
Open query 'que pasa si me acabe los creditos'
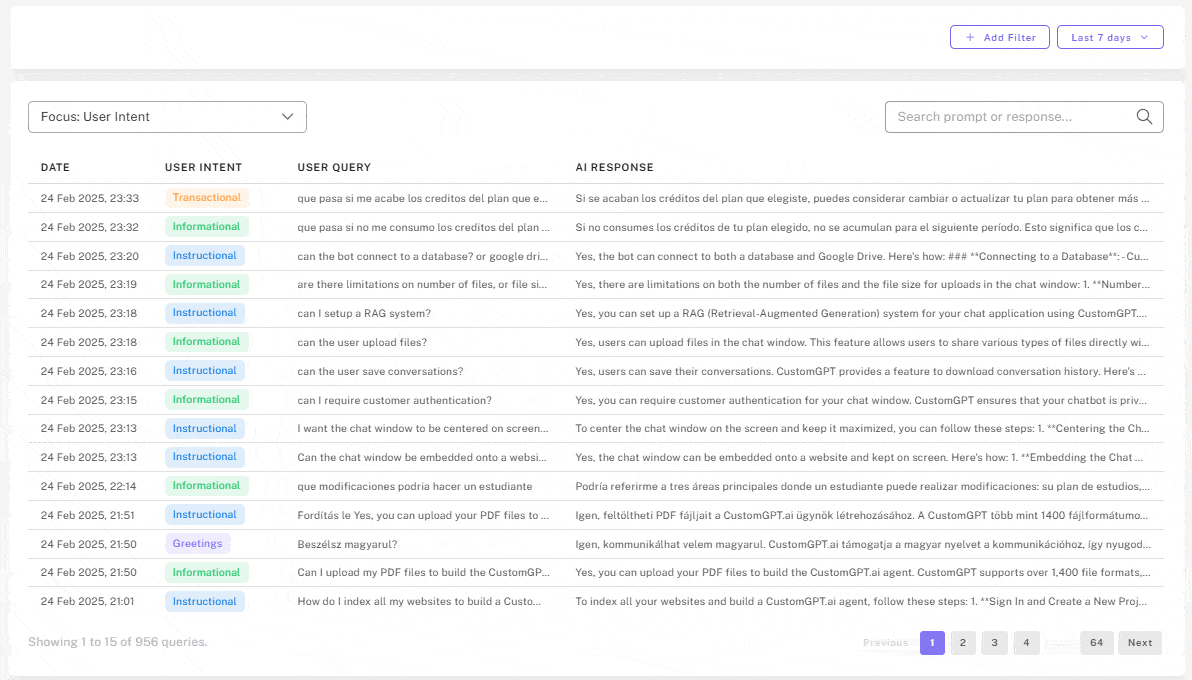tap(423, 199)
